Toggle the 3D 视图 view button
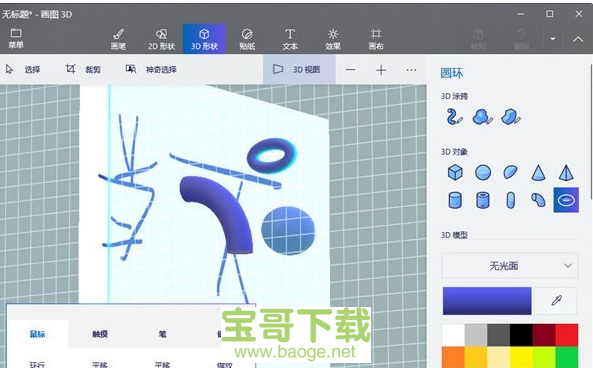 coord(299,69)
